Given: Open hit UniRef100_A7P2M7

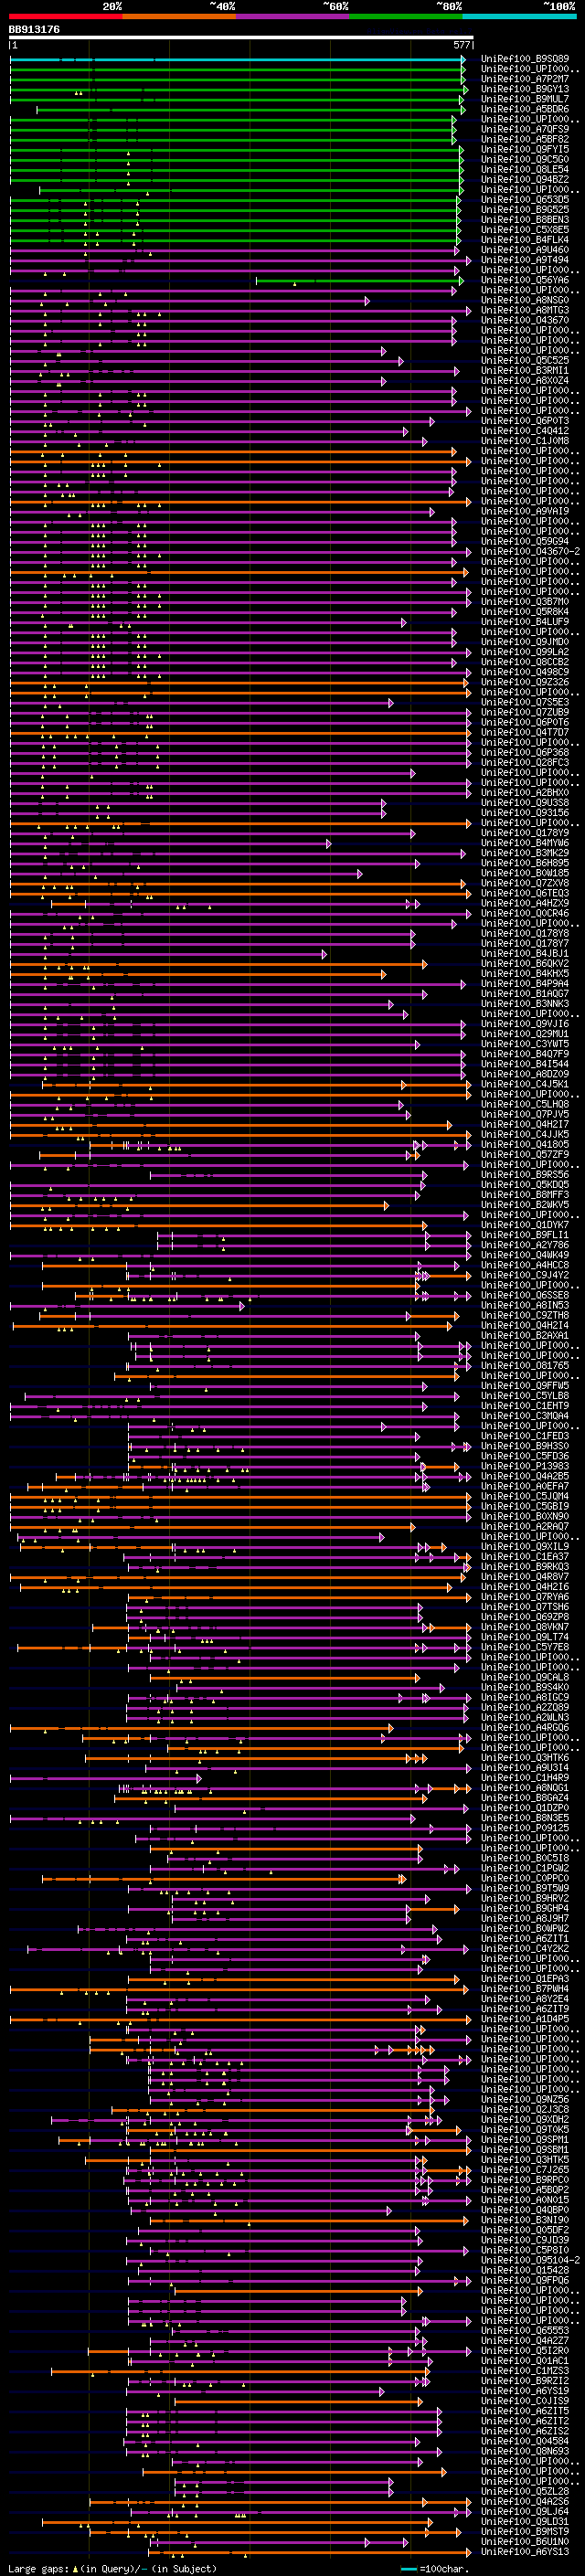Looking at the screenshot, I should click(x=525, y=80).
